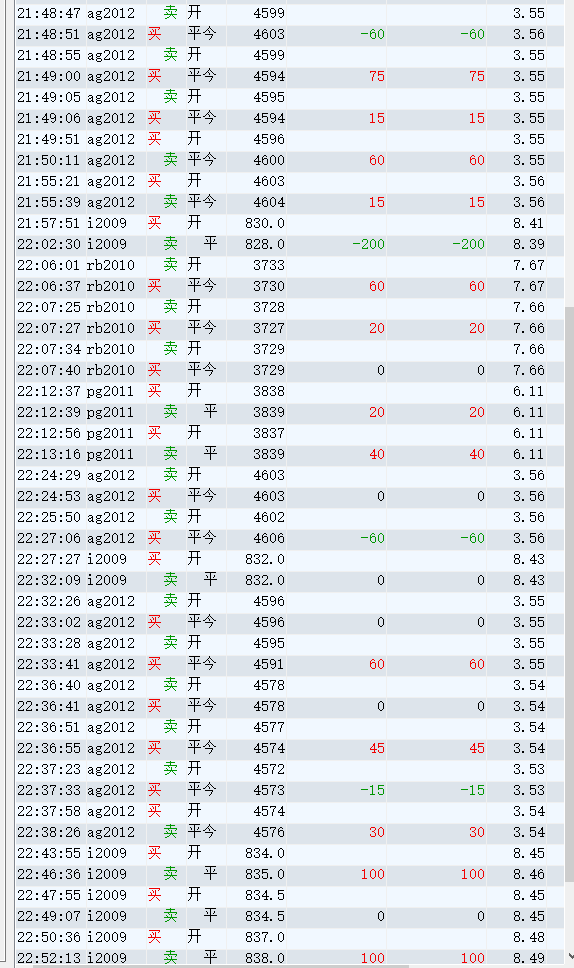Select the 22:33:41 ag2012 buy row

point(290,664)
